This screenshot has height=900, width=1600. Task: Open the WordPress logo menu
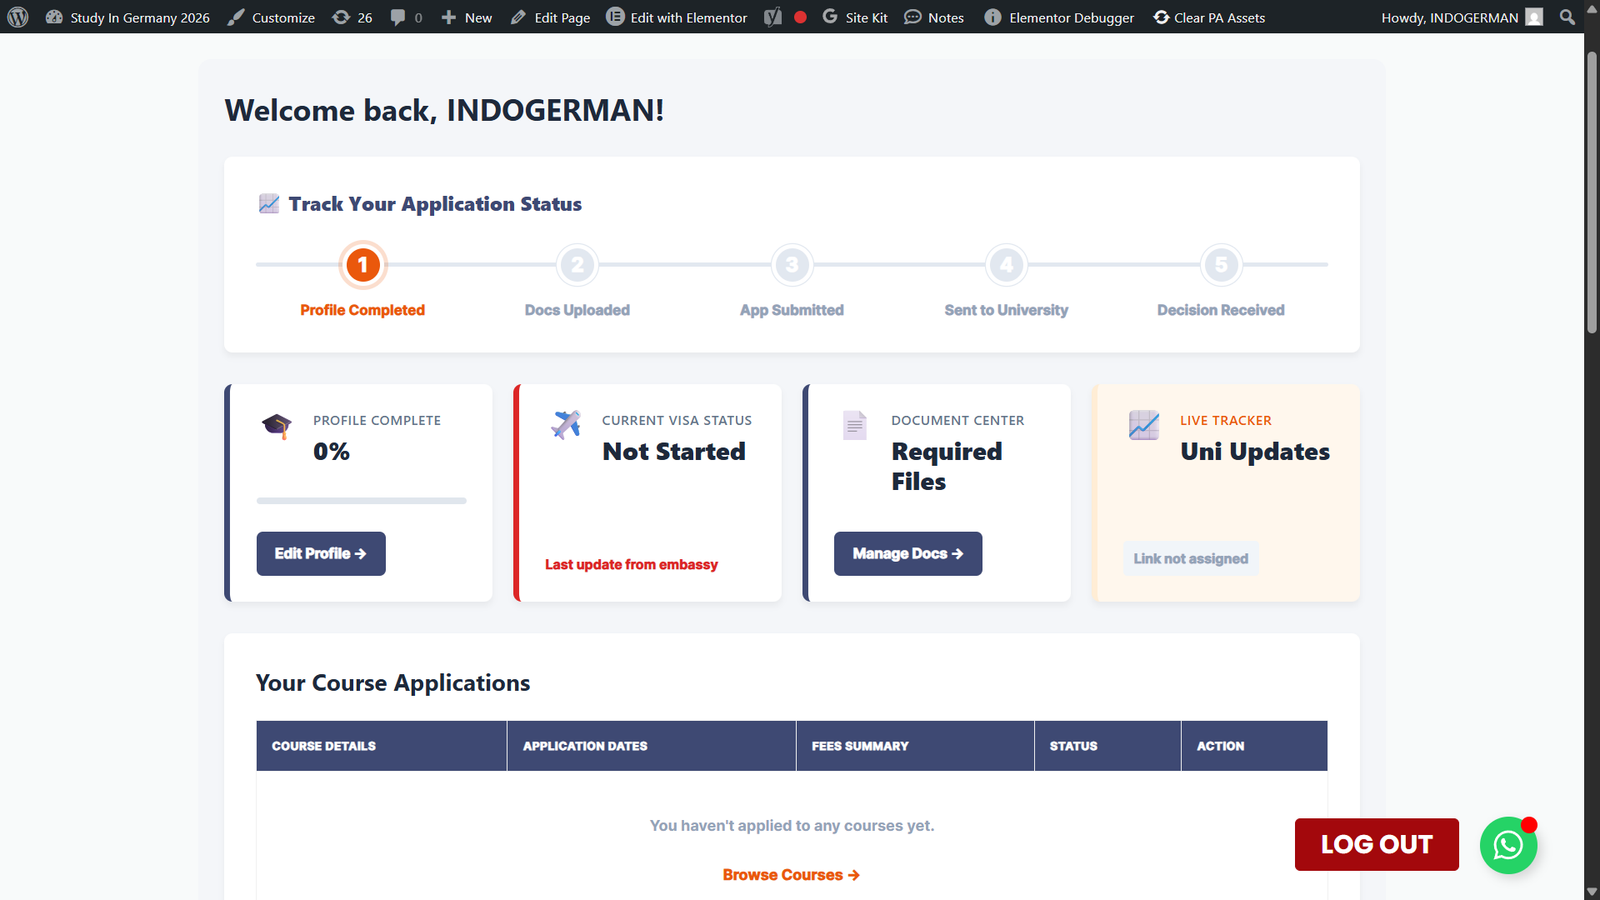pos(17,17)
